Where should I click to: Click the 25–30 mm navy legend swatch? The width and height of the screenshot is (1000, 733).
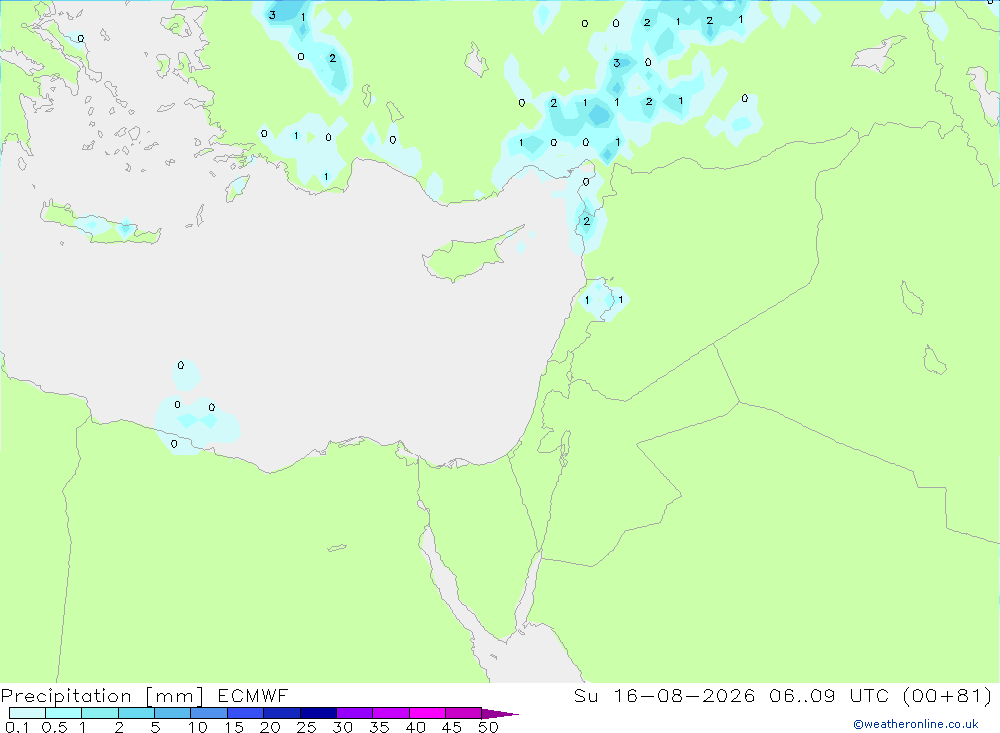click(x=318, y=713)
